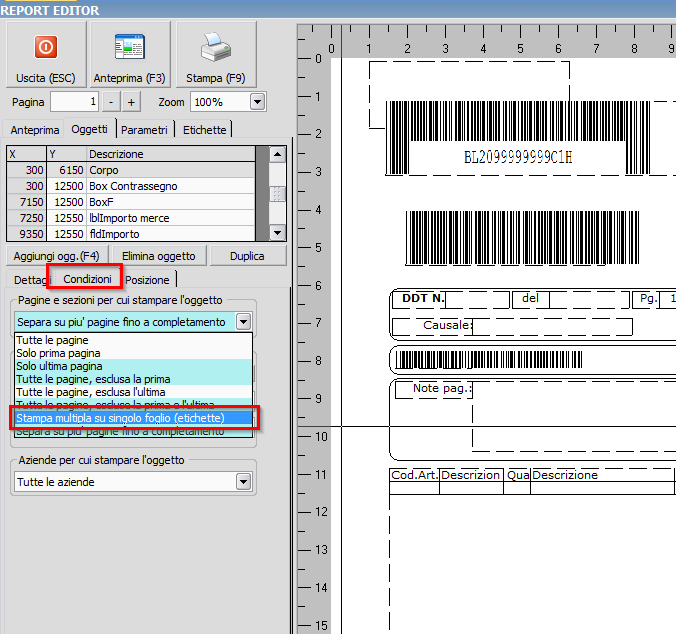Open the Condizioni sub-tab
676x634 pixels.
87,279
